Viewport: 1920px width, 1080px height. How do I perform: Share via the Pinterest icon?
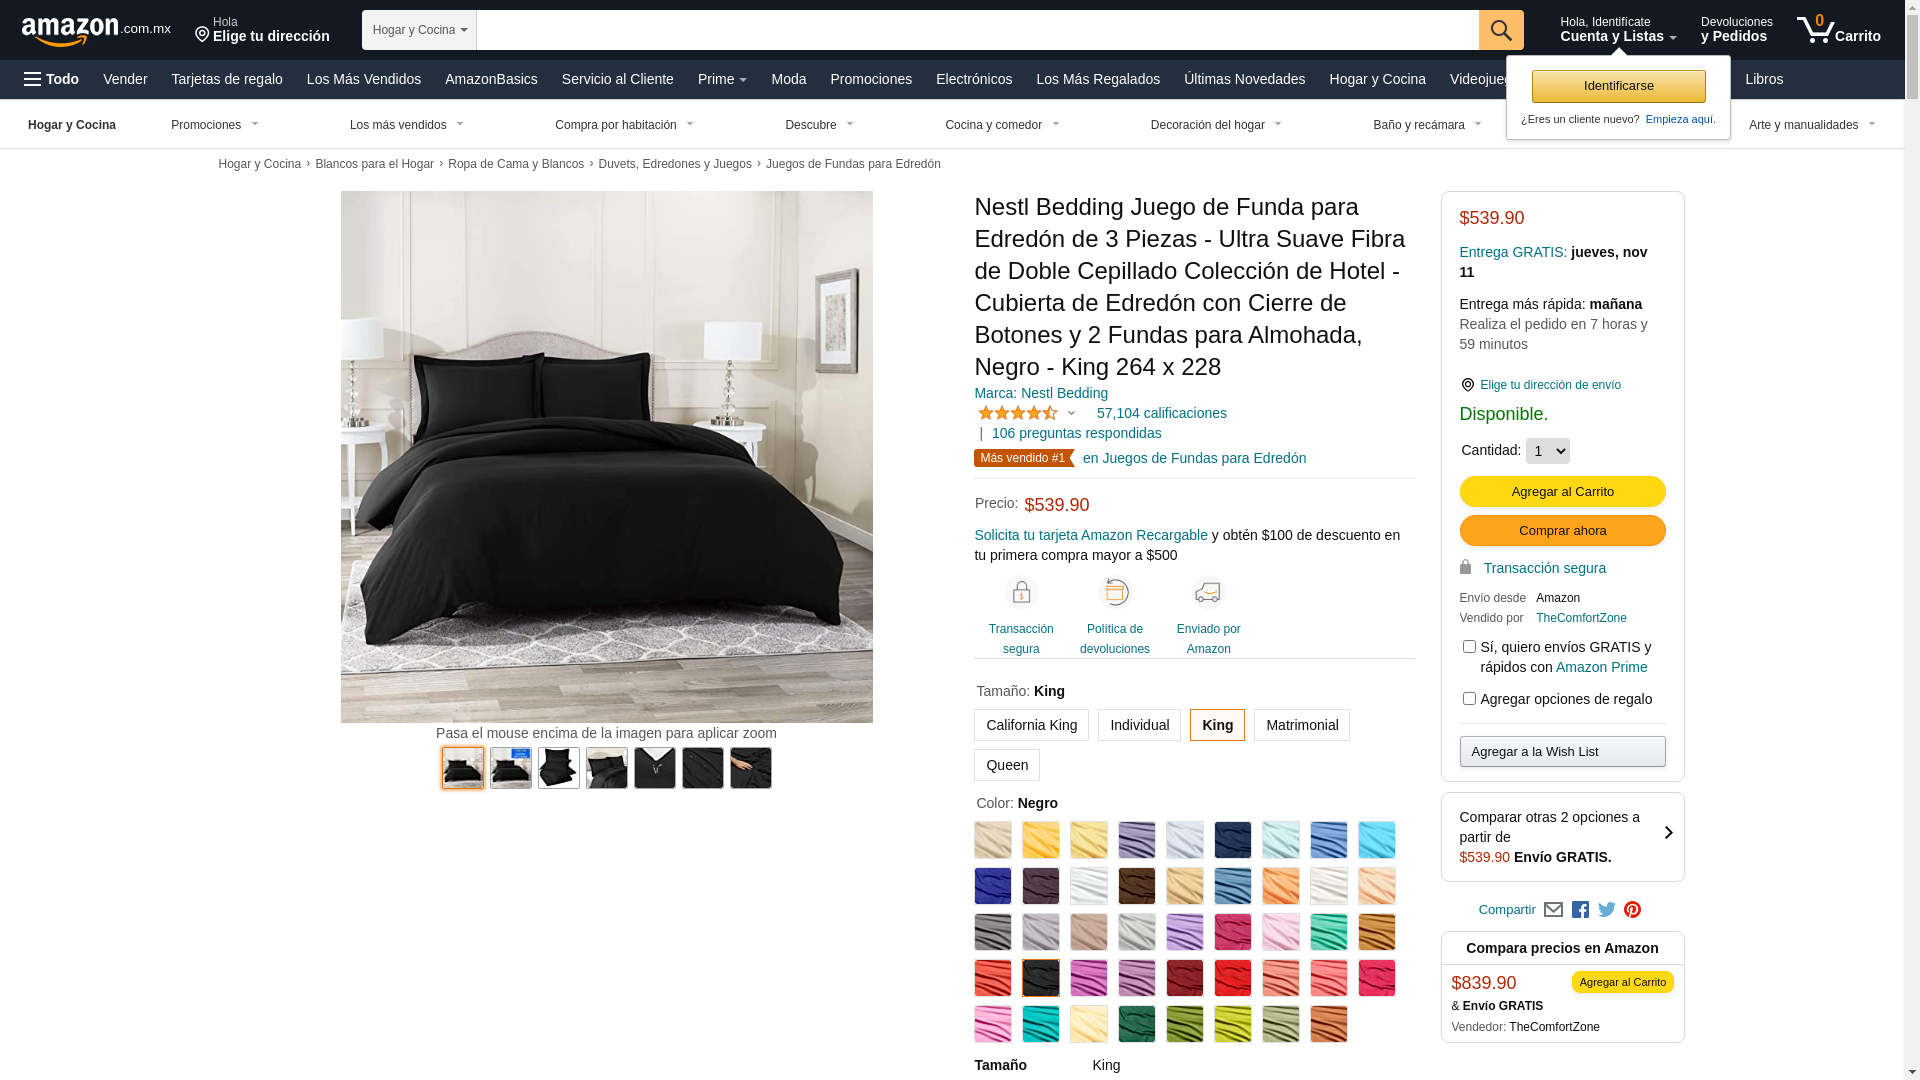click(x=1632, y=910)
